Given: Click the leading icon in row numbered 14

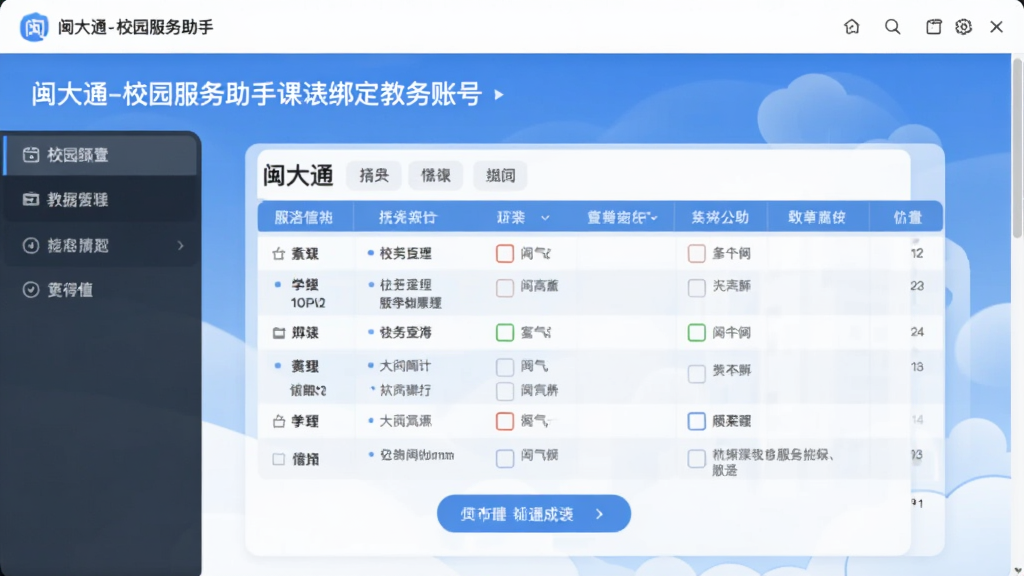Looking at the screenshot, I should (279, 421).
